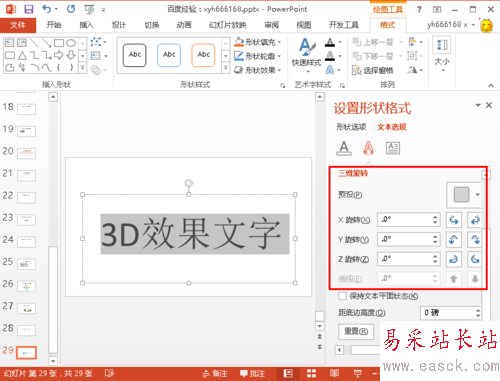Open the 预设 3D rotation preset dropdown
500x381 pixels.
click(465, 195)
